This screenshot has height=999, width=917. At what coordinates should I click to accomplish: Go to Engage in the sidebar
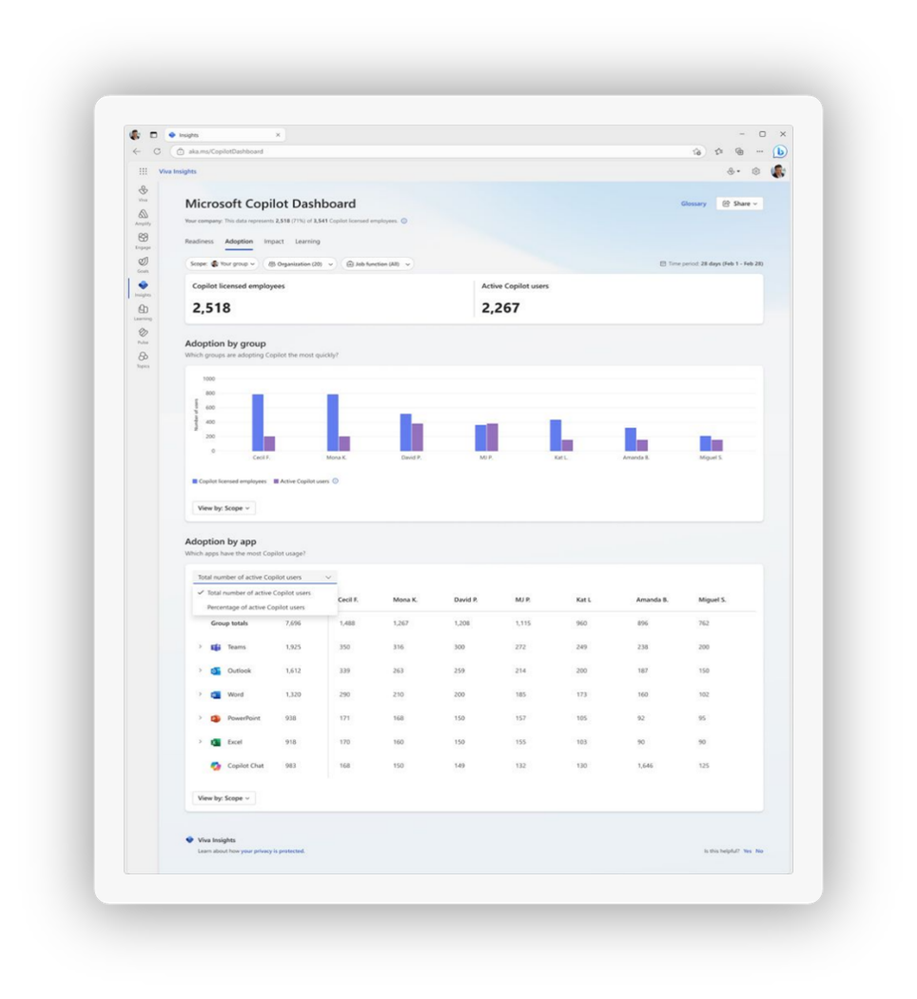pyautogui.click(x=143, y=240)
